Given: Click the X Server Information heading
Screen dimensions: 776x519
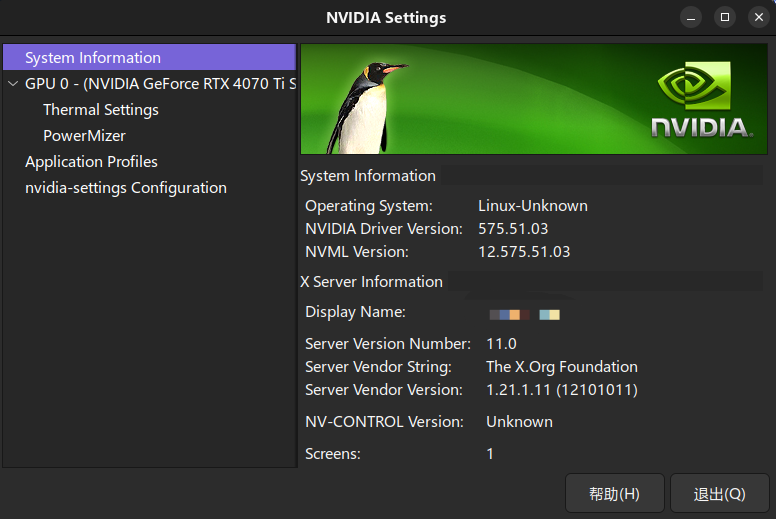Looking at the screenshot, I should 371,282.
